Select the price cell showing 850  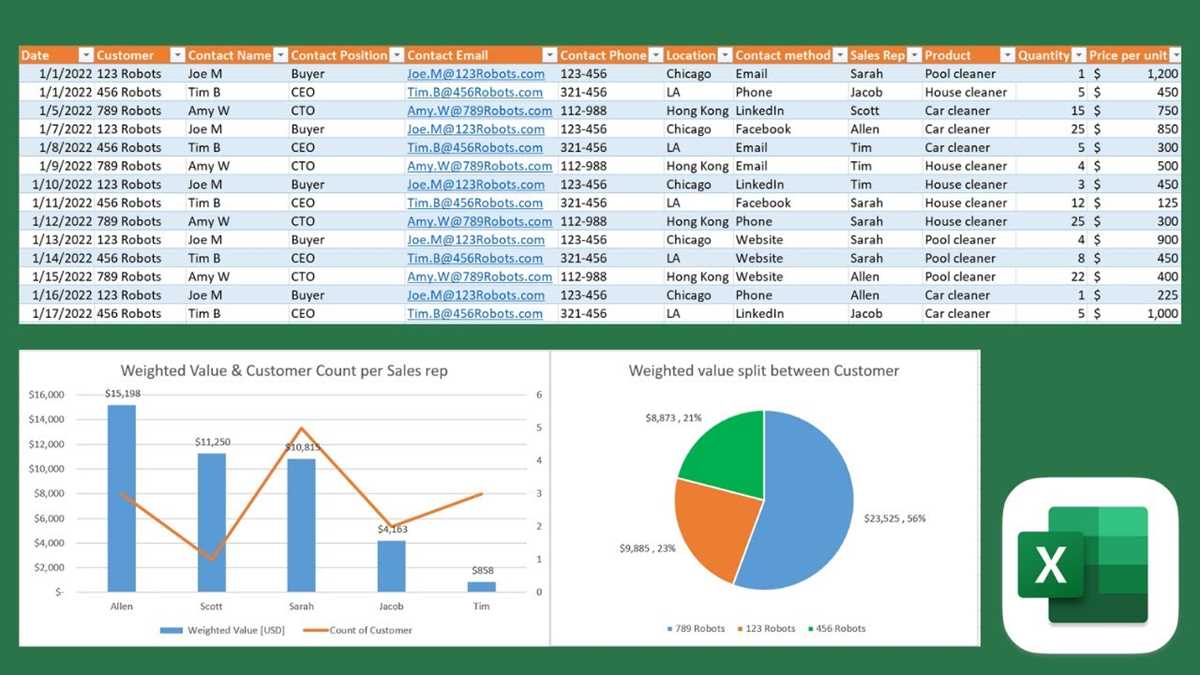[x=1135, y=129]
